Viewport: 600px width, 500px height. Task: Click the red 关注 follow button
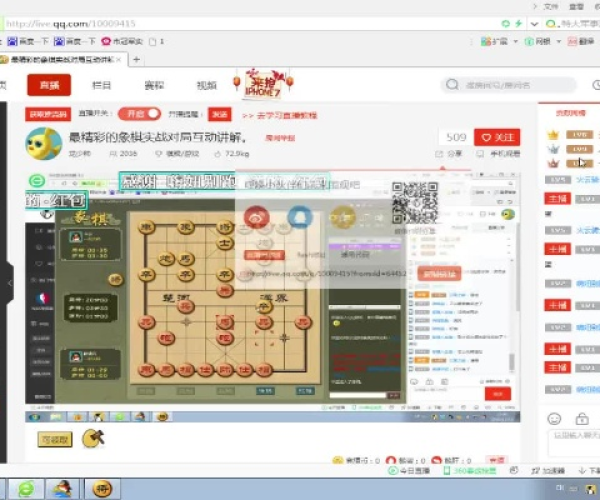click(497, 137)
